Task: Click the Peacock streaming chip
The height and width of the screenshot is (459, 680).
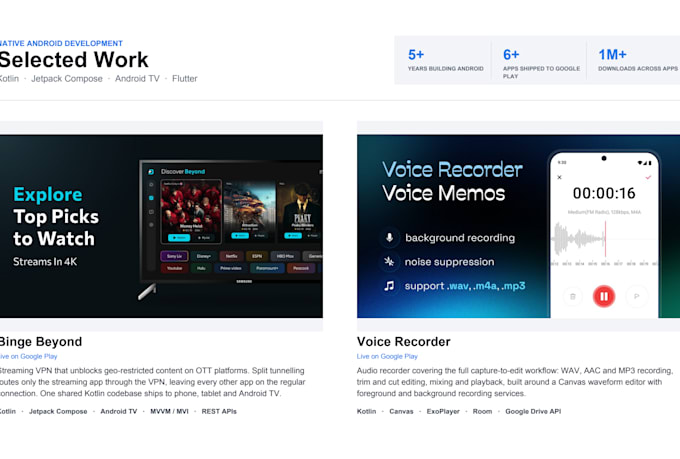Action: coord(301,268)
